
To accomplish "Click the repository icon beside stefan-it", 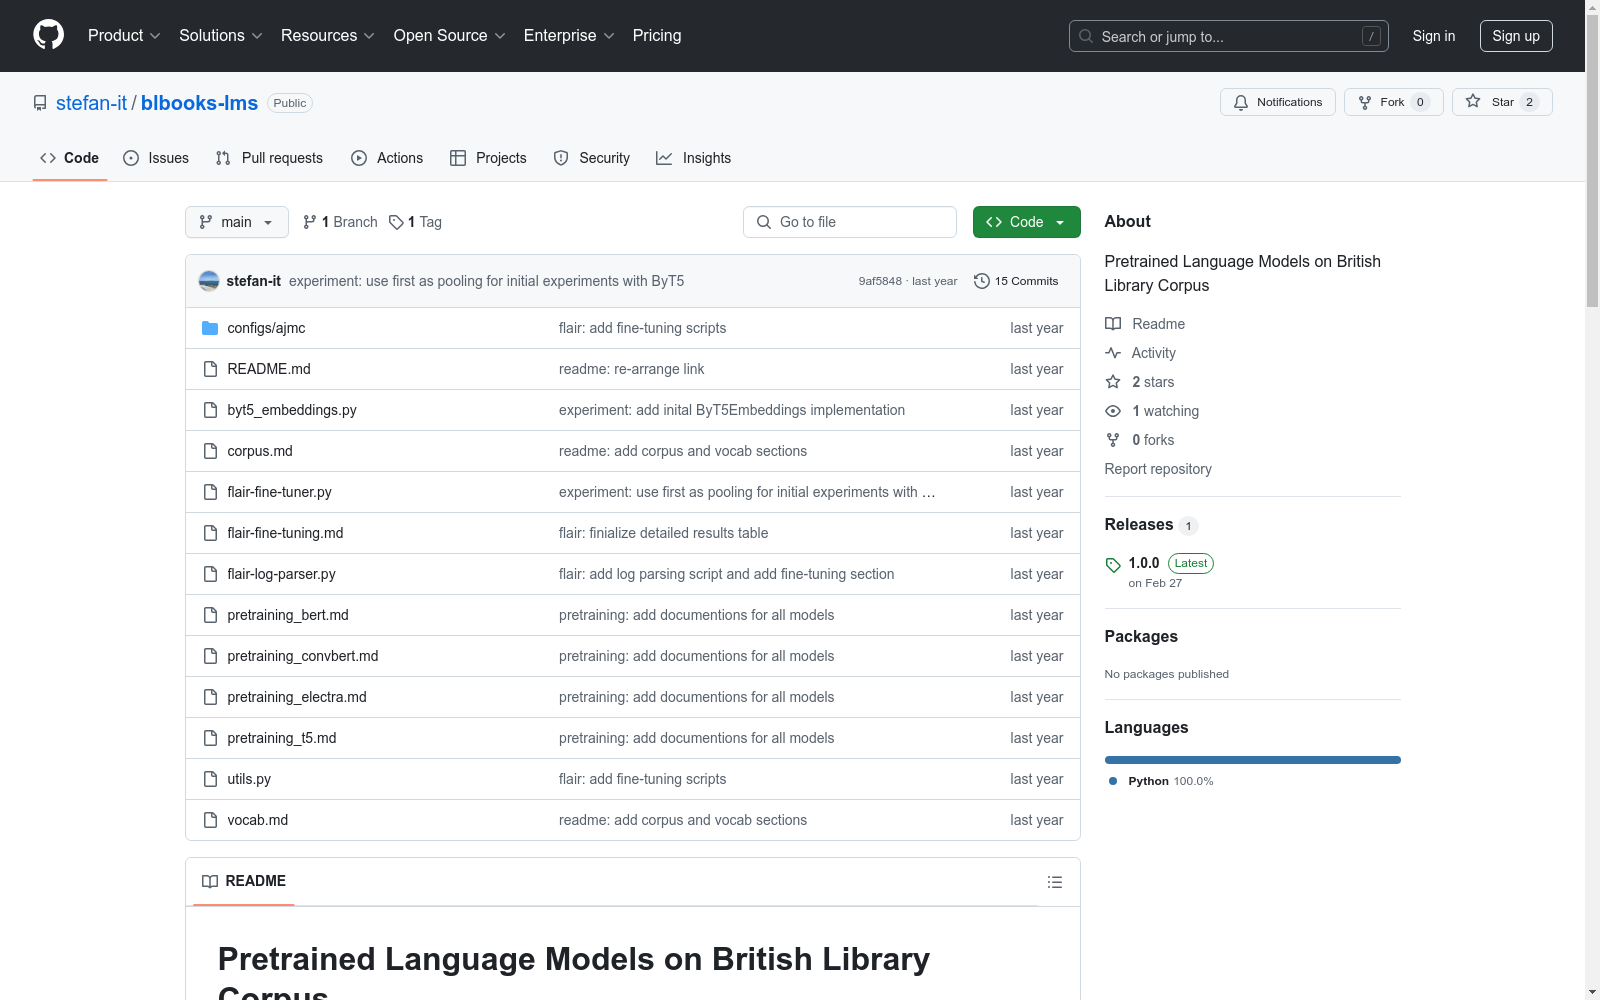I will [40, 103].
